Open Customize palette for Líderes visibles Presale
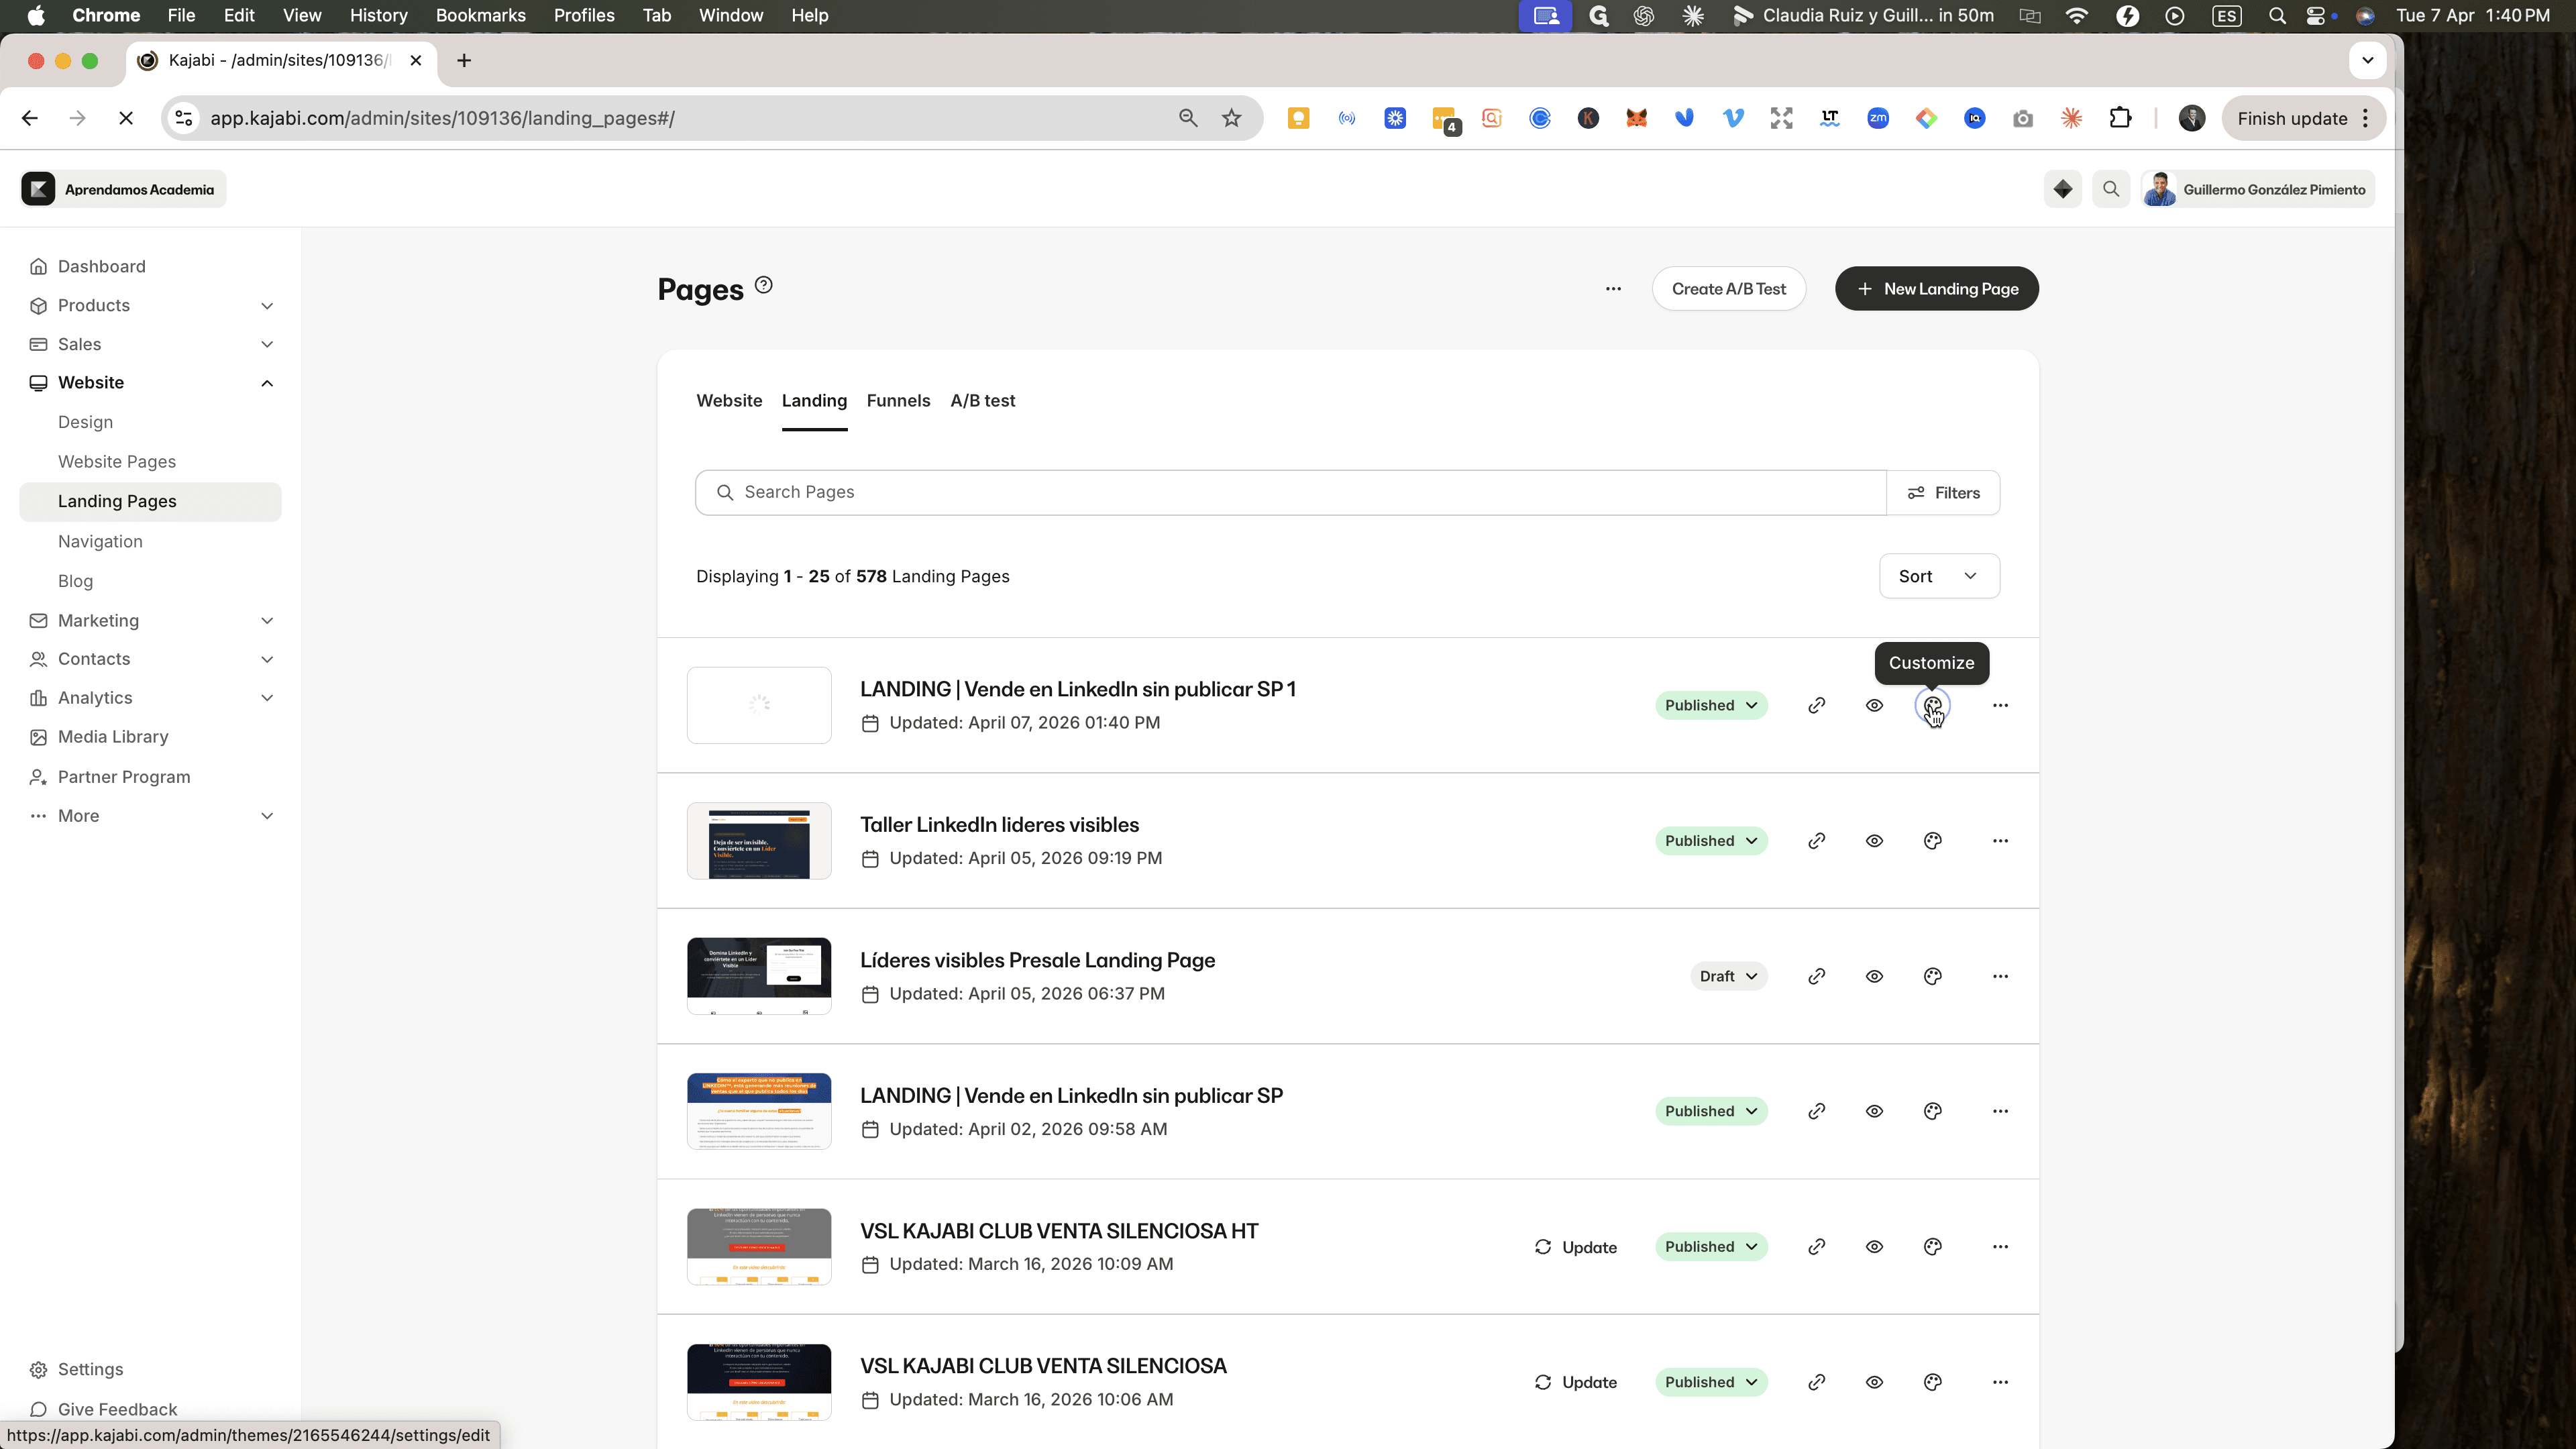The width and height of the screenshot is (2576, 1449). [x=1932, y=976]
